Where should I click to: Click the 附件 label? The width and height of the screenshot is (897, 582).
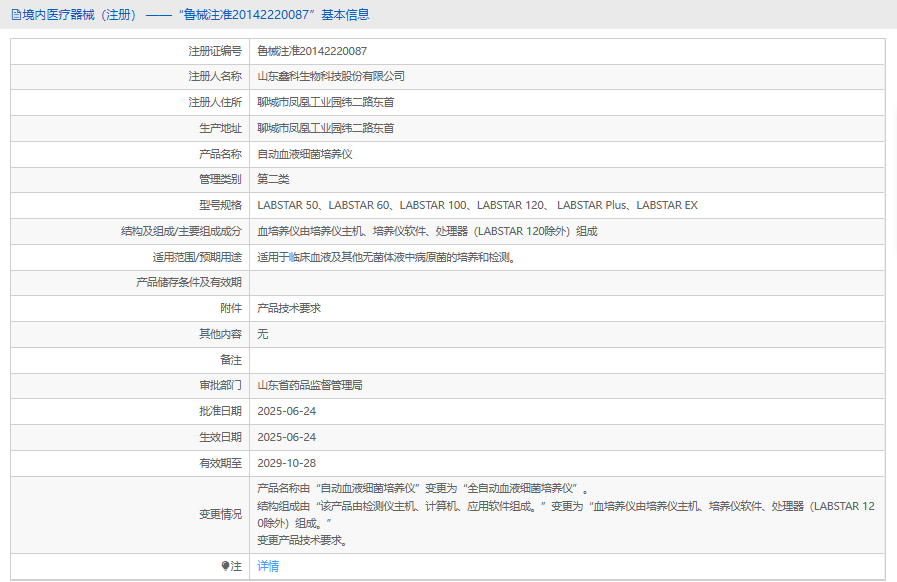pyautogui.click(x=231, y=308)
